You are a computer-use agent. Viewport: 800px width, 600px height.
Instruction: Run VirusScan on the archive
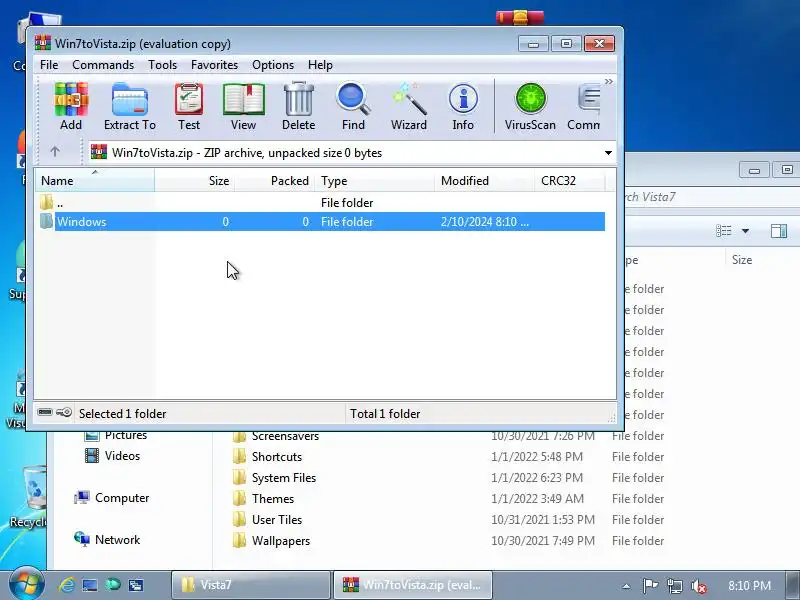[530, 106]
